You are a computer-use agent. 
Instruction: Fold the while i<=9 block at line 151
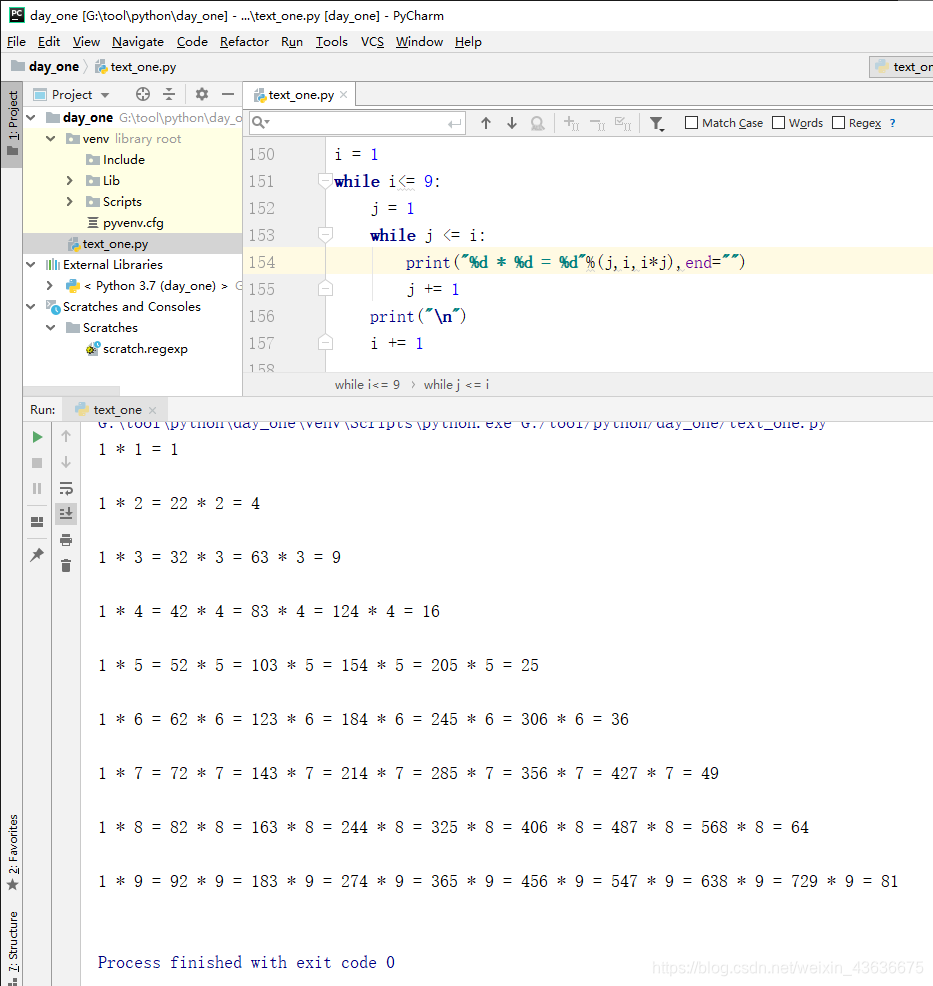[325, 181]
